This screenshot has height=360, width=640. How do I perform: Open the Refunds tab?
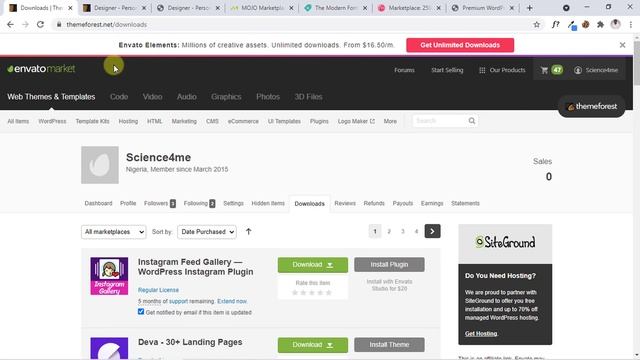click(374, 203)
